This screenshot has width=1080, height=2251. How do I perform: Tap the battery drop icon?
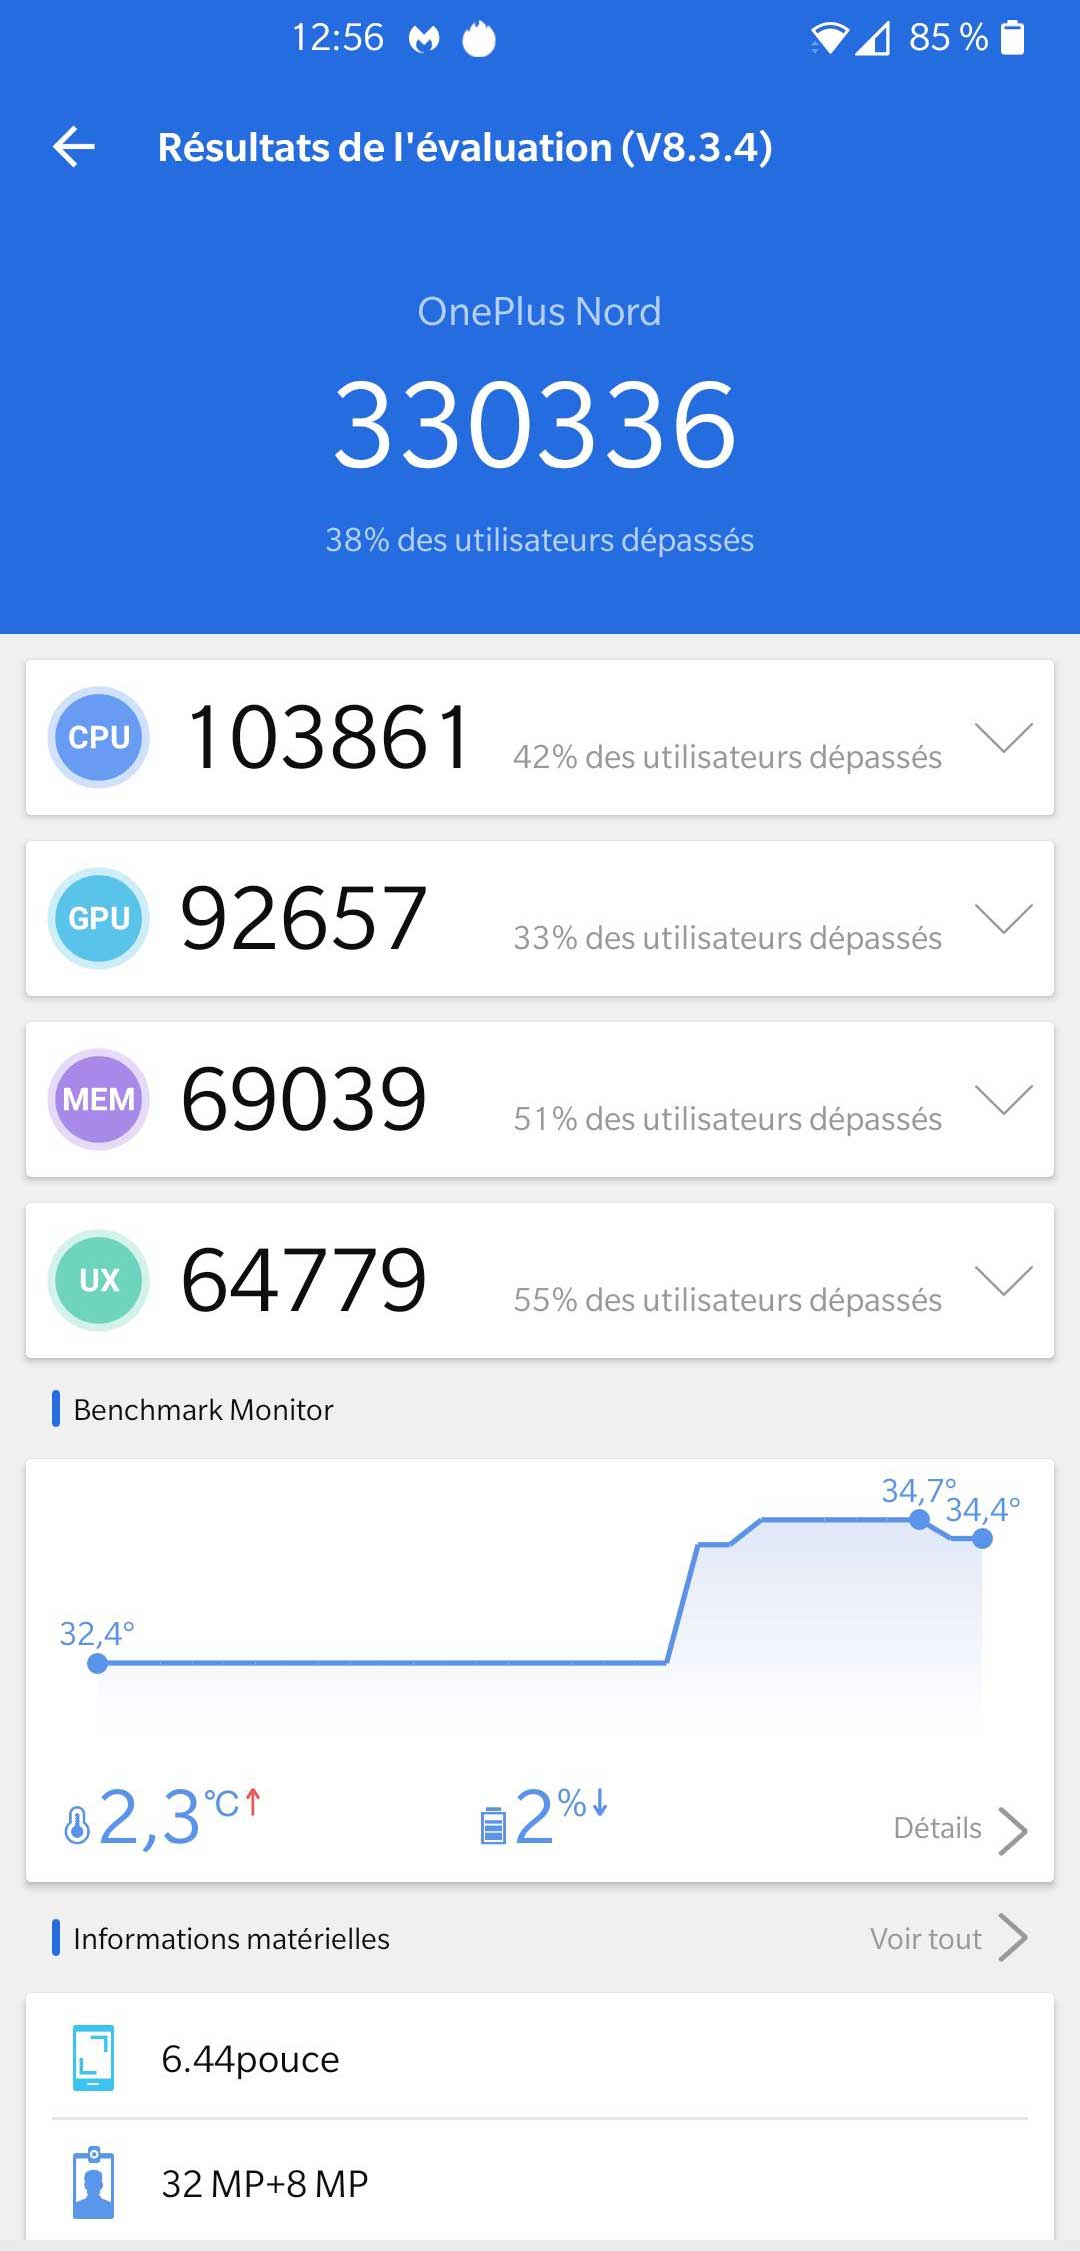click(x=493, y=1824)
